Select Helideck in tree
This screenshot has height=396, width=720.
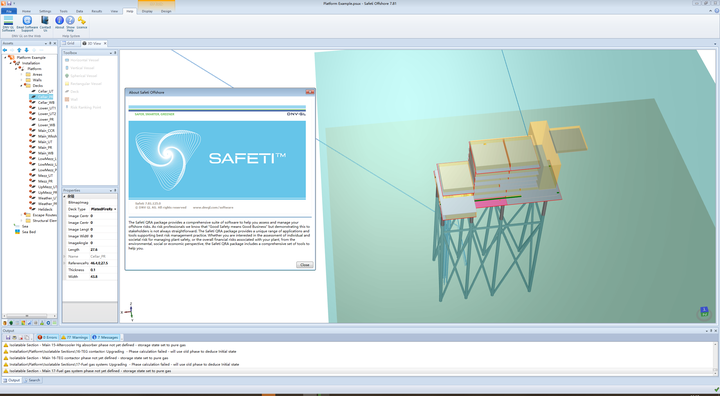(x=45, y=209)
